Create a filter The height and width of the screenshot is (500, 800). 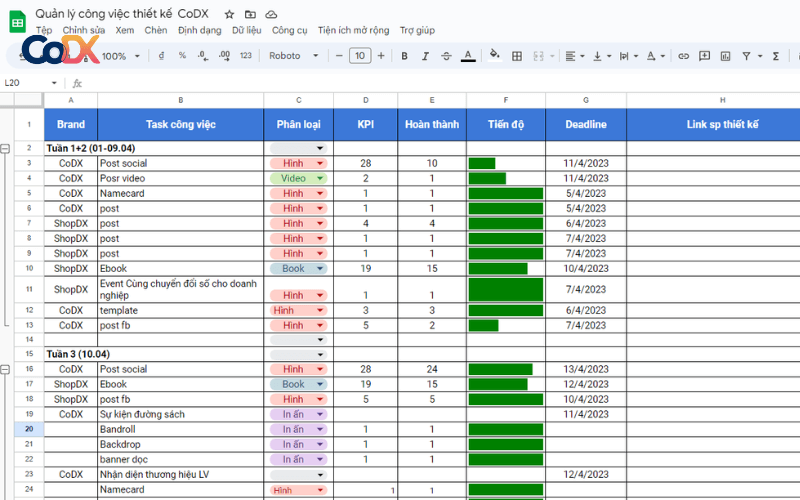coord(746,56)
